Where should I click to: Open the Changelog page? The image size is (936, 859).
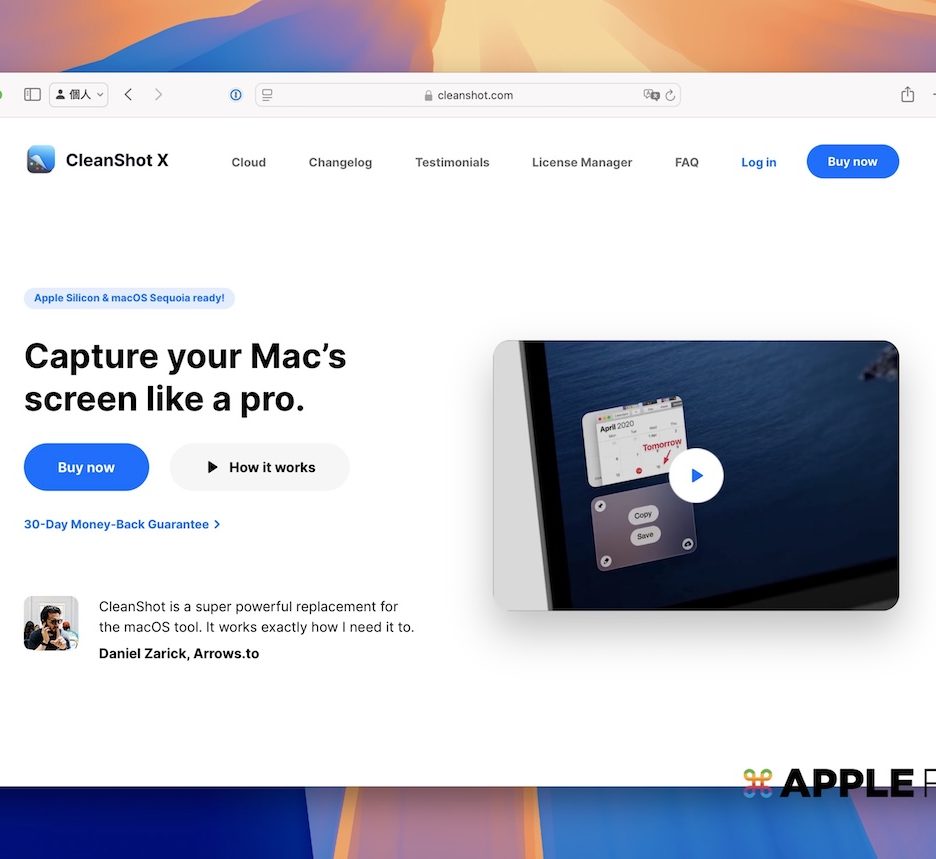coord(340,162)
